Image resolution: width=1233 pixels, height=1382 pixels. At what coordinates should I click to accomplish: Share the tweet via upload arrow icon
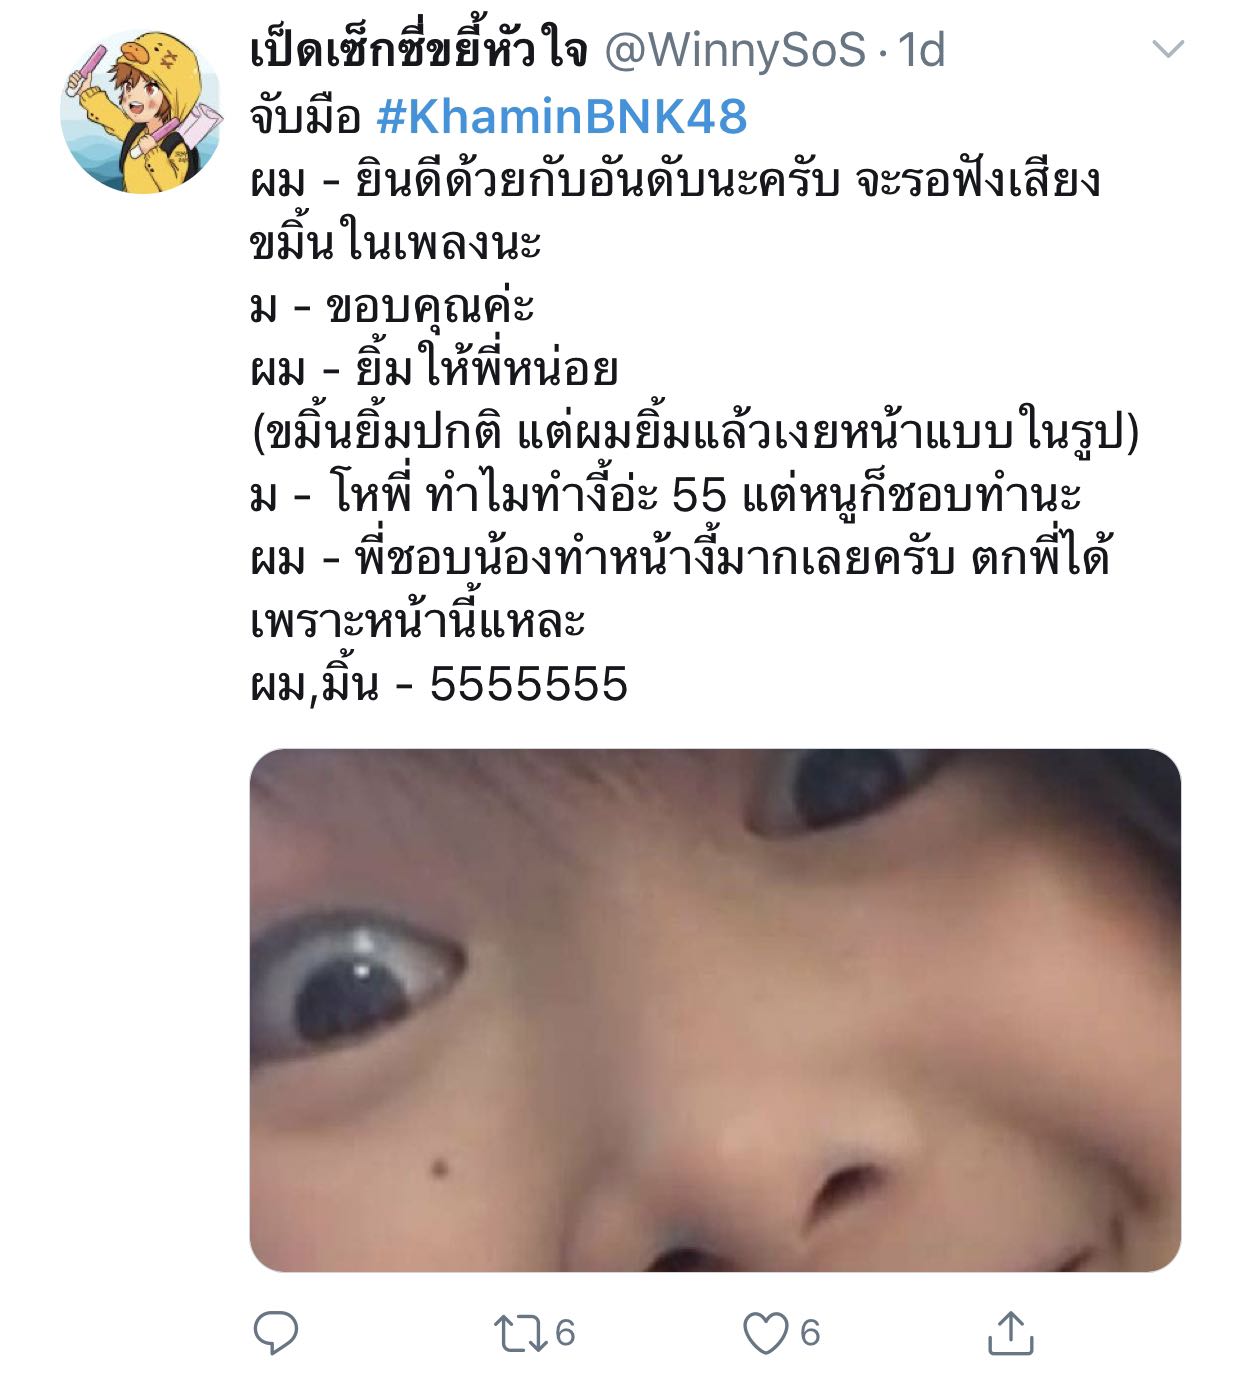[1010, 1332]
